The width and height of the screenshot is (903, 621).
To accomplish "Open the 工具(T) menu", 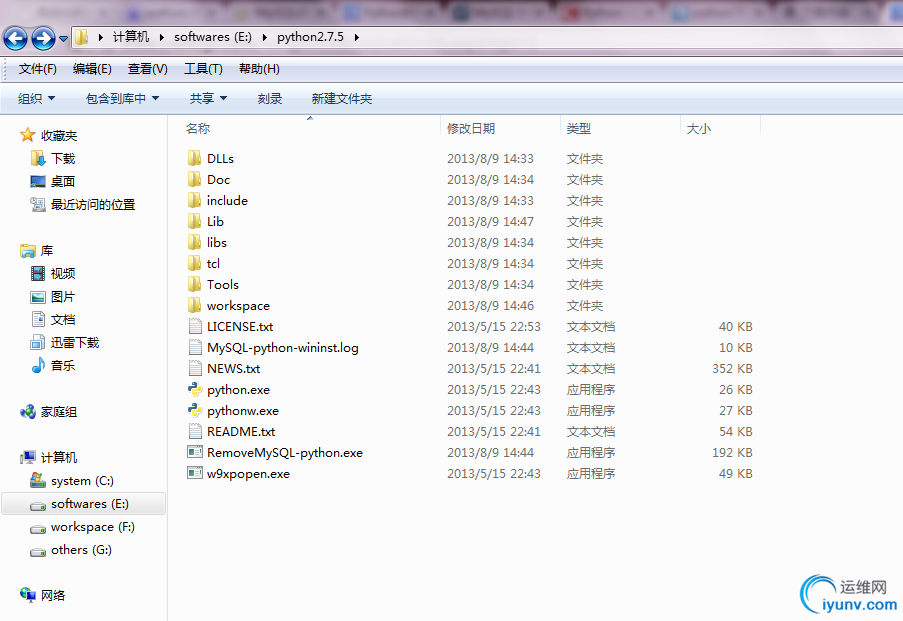I will click(x=203, y=69).
